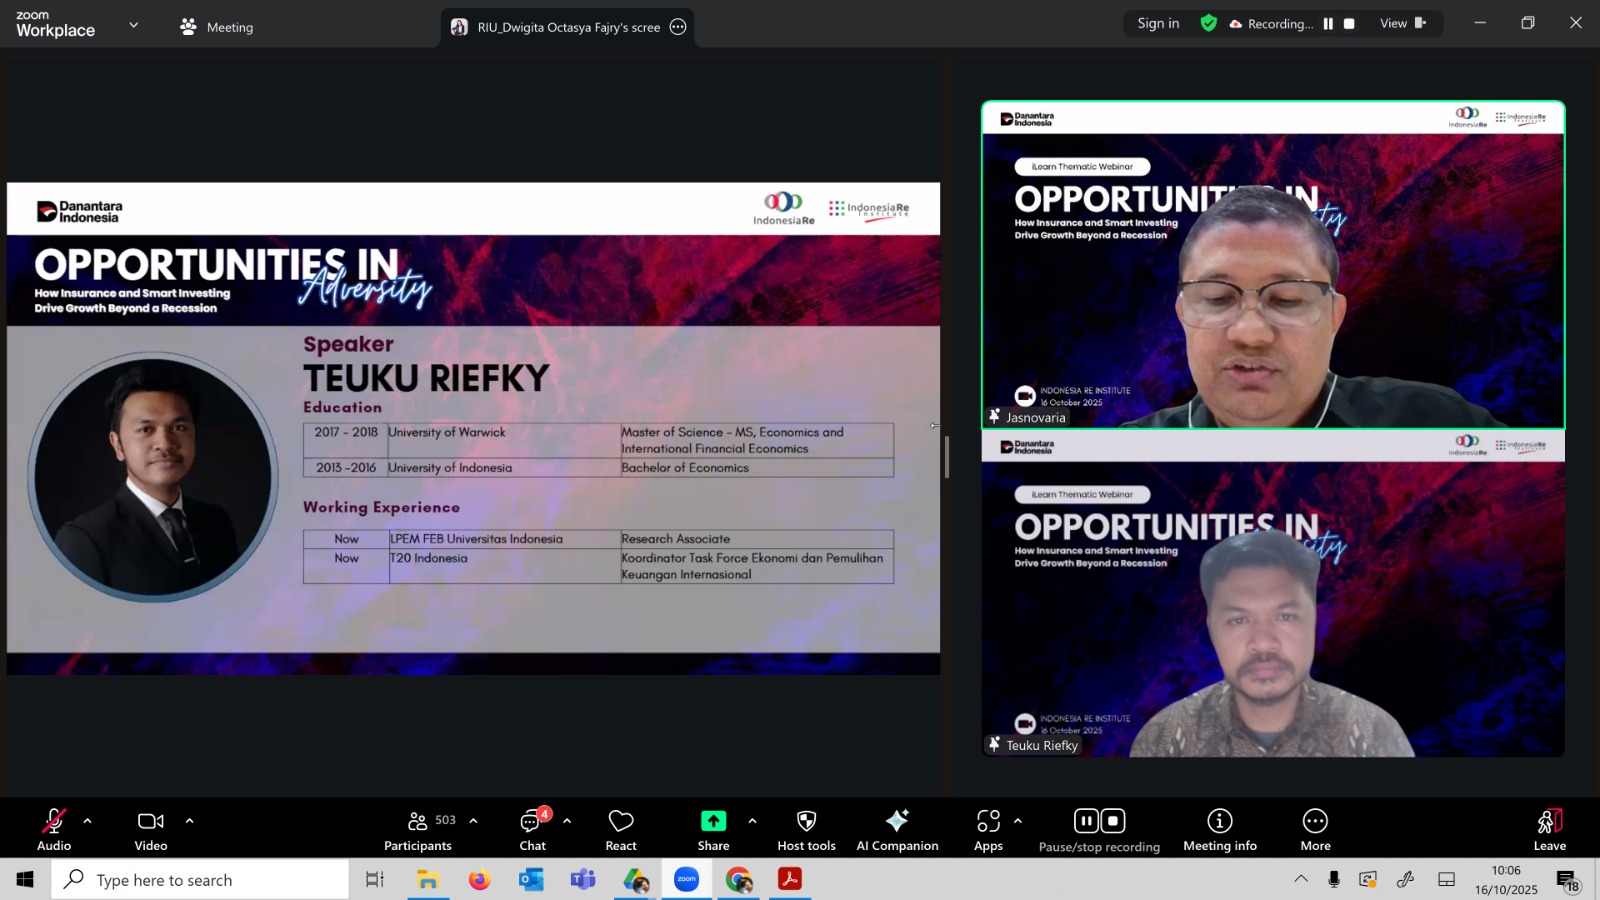
Task: Unmute the Audio microphone
Action: tap(54, 830)
